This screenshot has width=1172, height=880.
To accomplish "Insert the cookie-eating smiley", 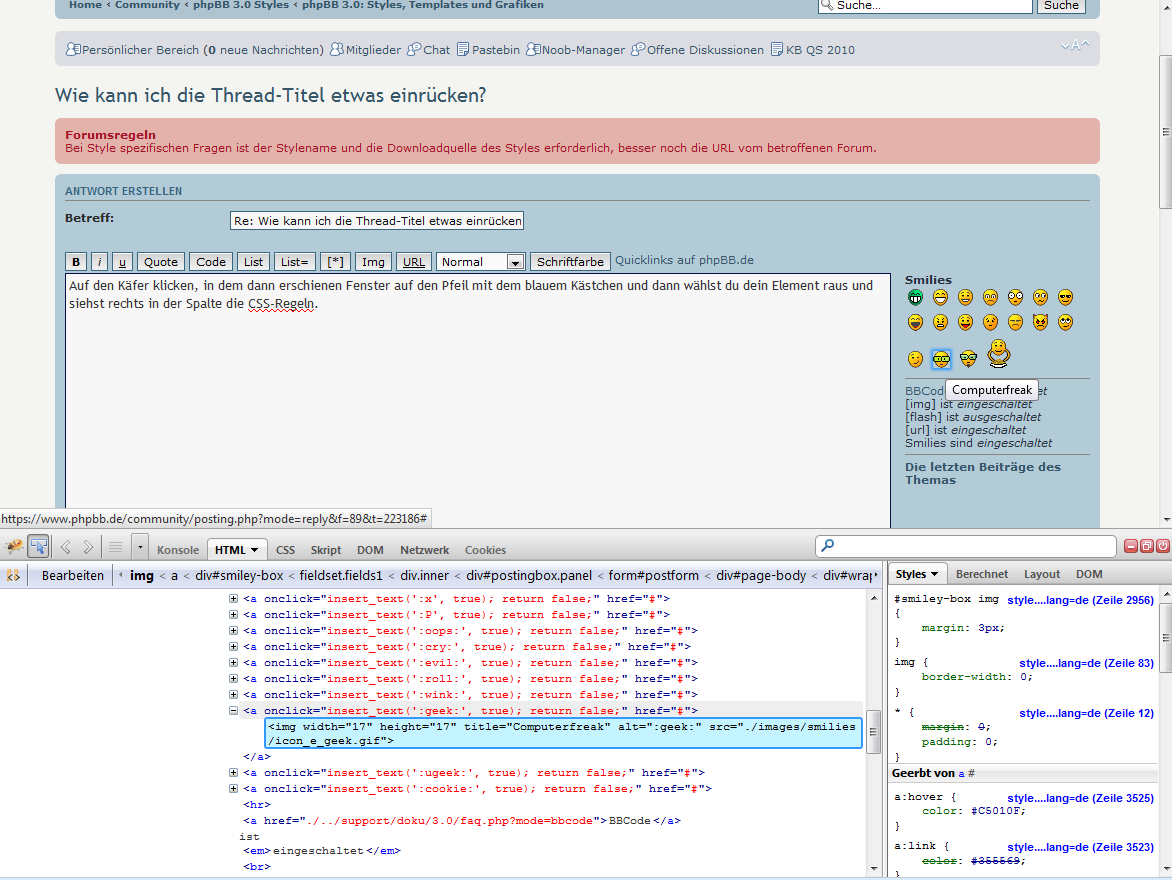I will point(997,353).
